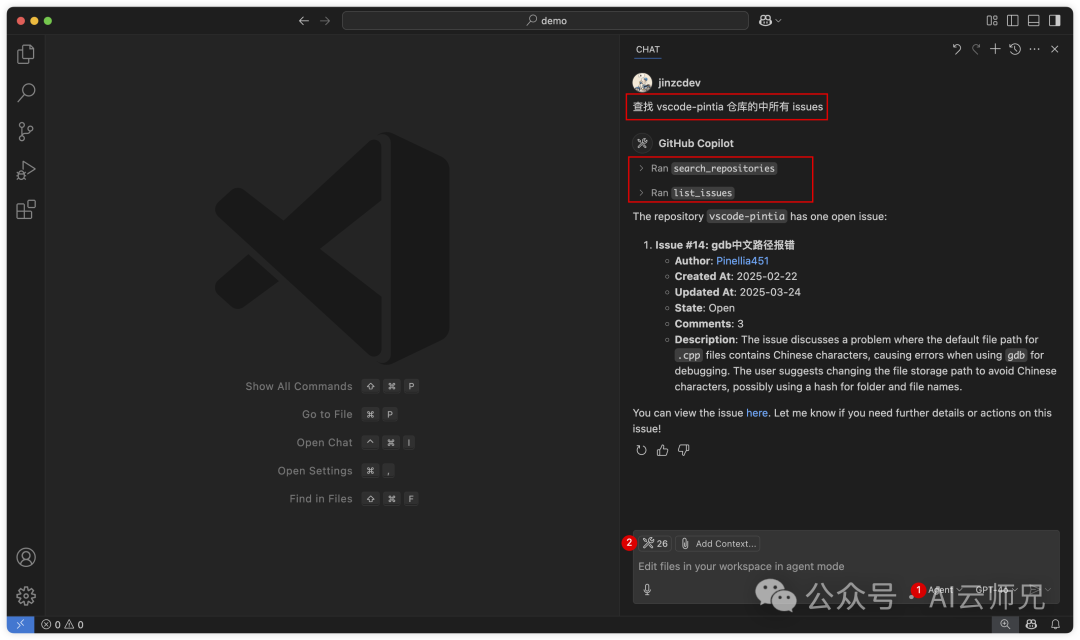Close the chat panel
Viewport: 1080px width, 640px height.
1055,49
